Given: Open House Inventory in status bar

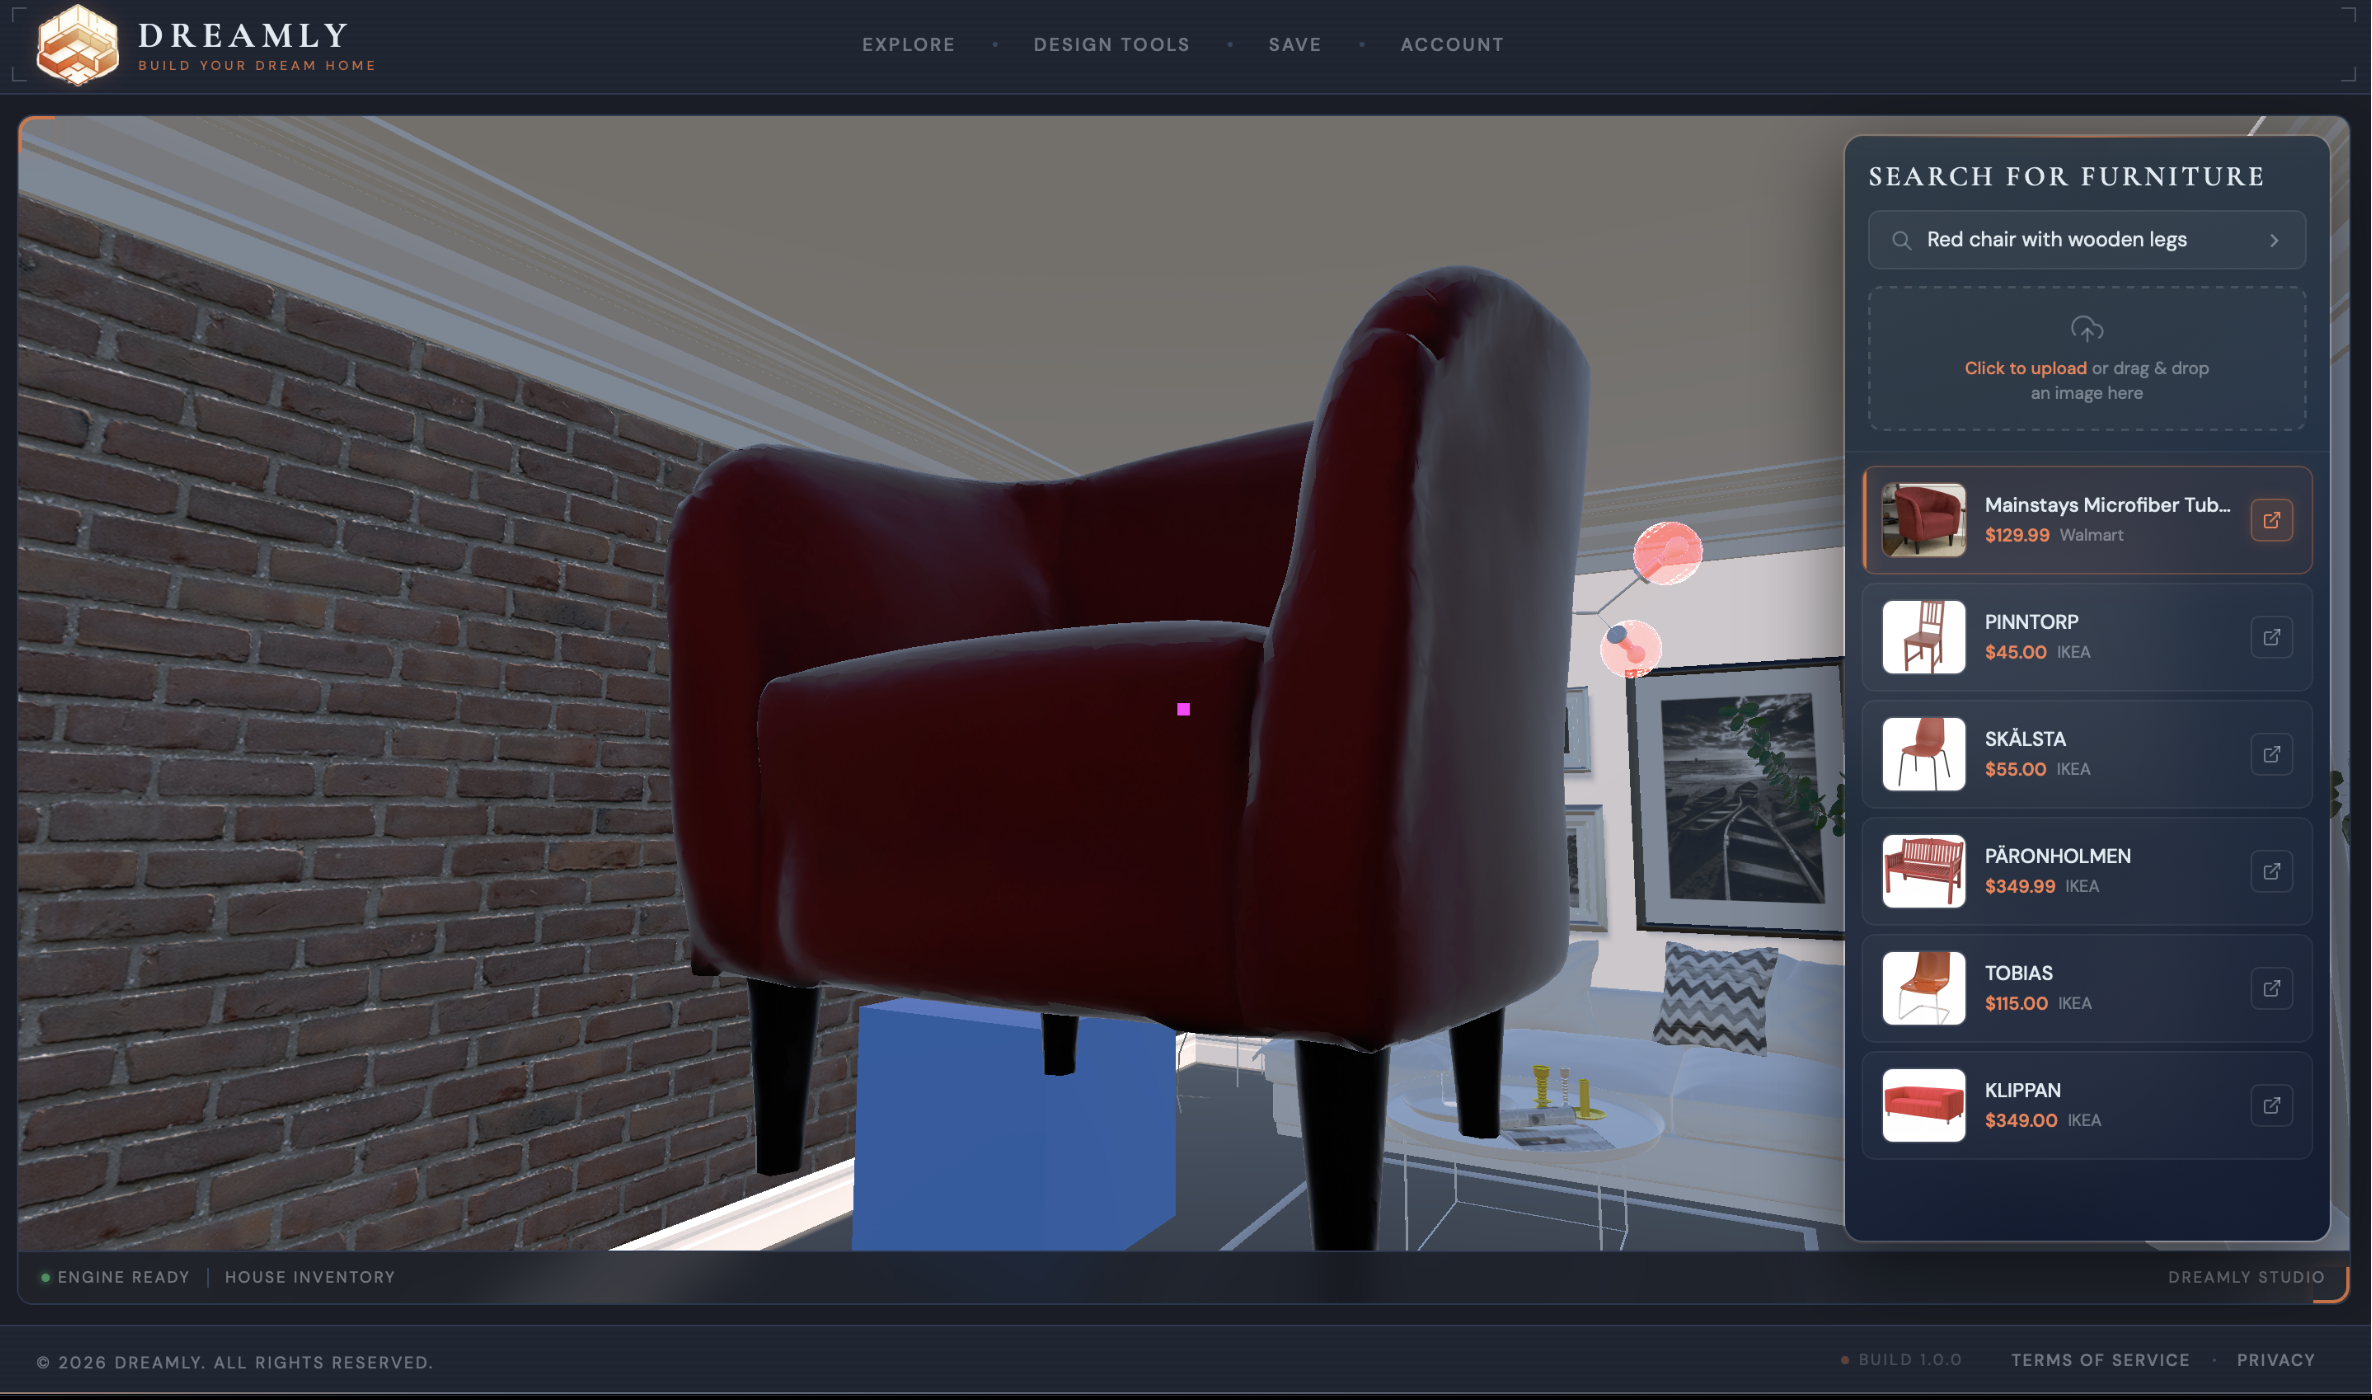Looking at the screenshot, I should point(310,1277).
